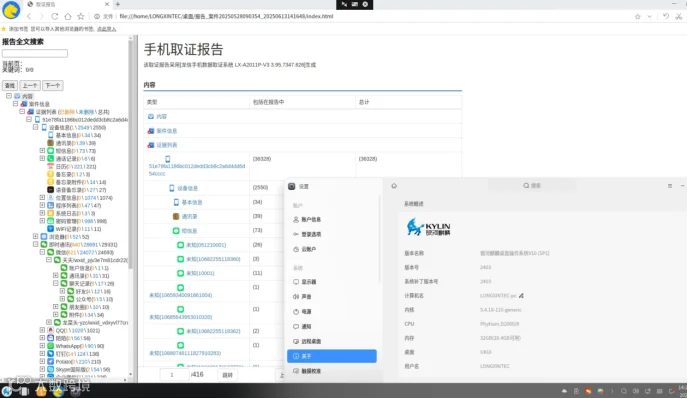Screen dimensions: 688x399
Task: Expand the QQ tree node
Action: coord(42,331)
